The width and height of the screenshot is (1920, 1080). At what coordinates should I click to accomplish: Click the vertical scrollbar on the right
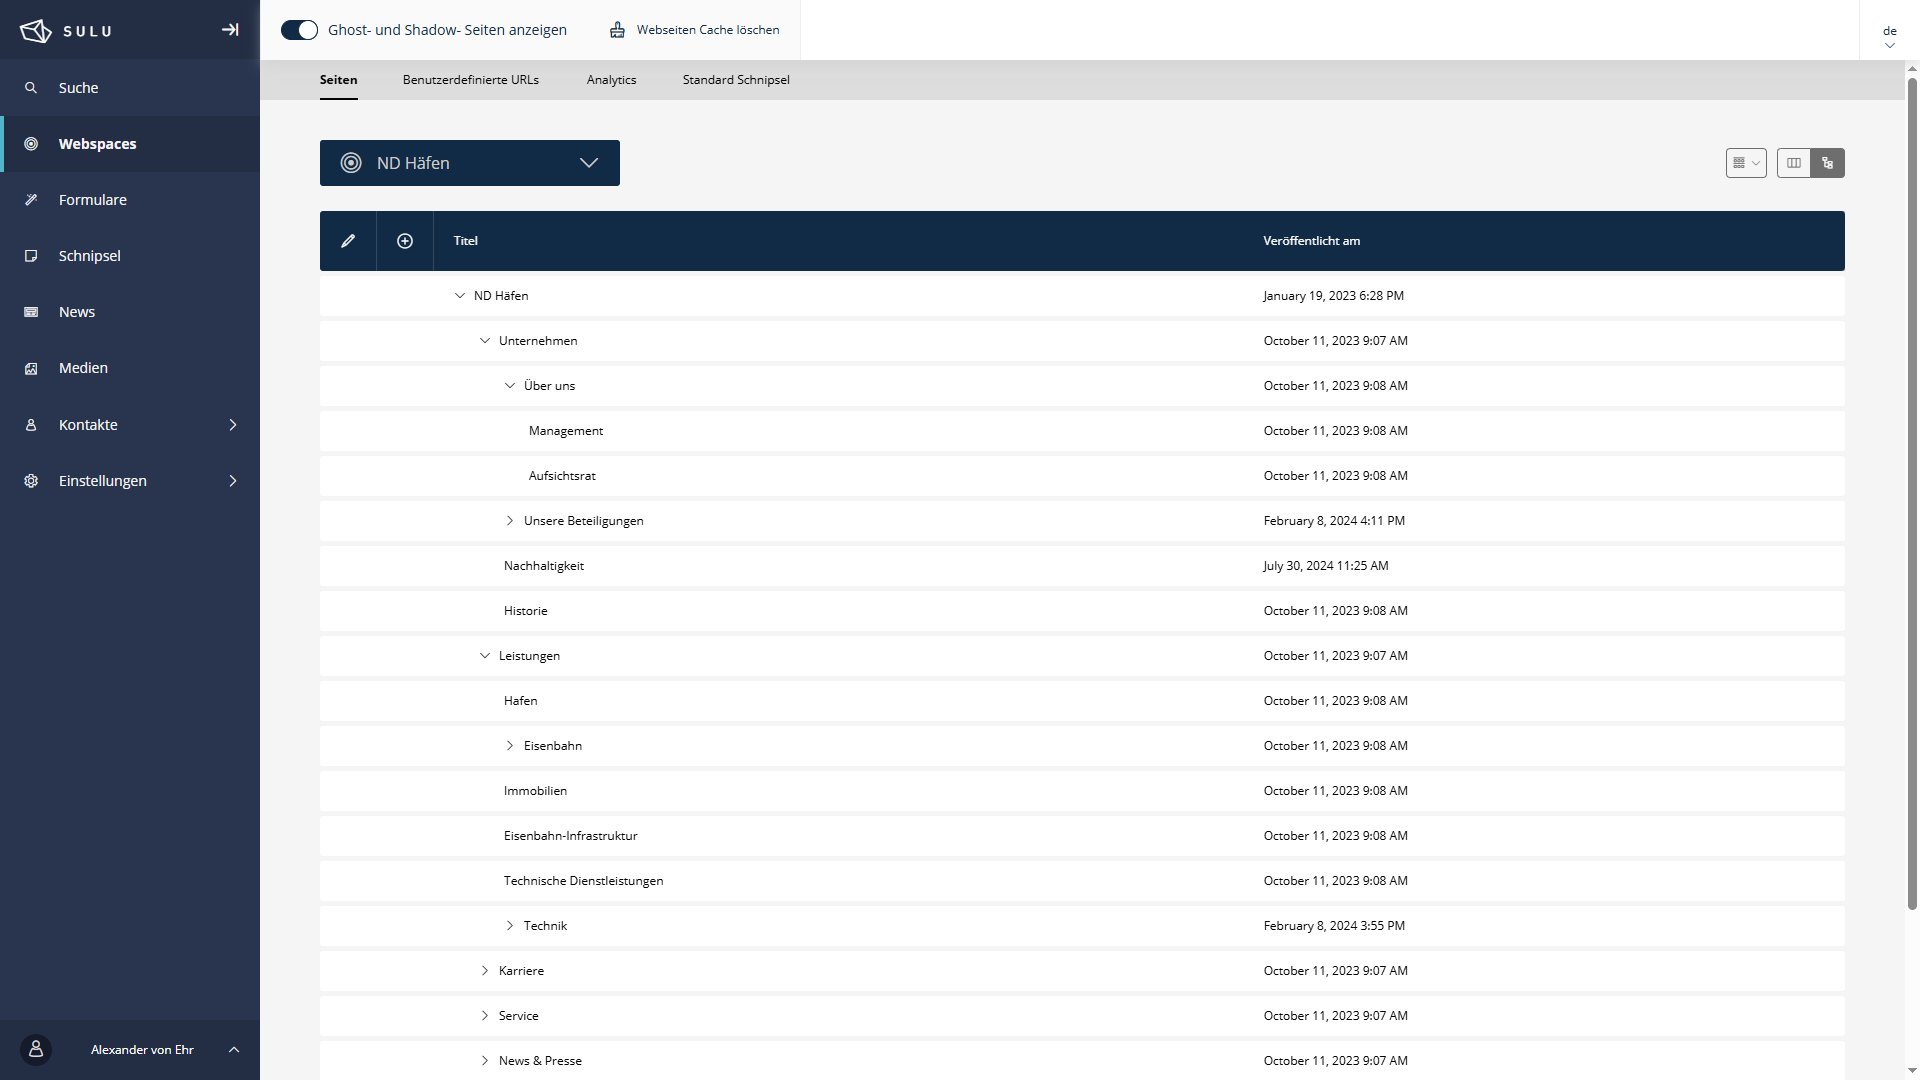(x=1912, y=490)
